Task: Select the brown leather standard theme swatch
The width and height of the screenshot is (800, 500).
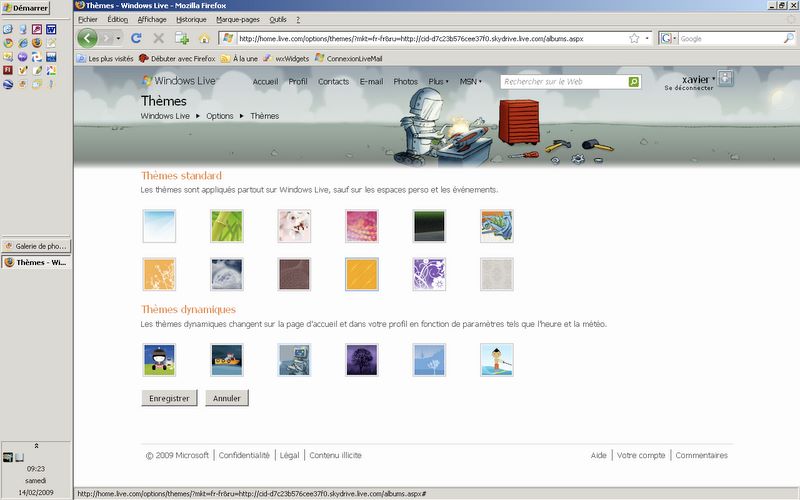Action: click(294, 274)
